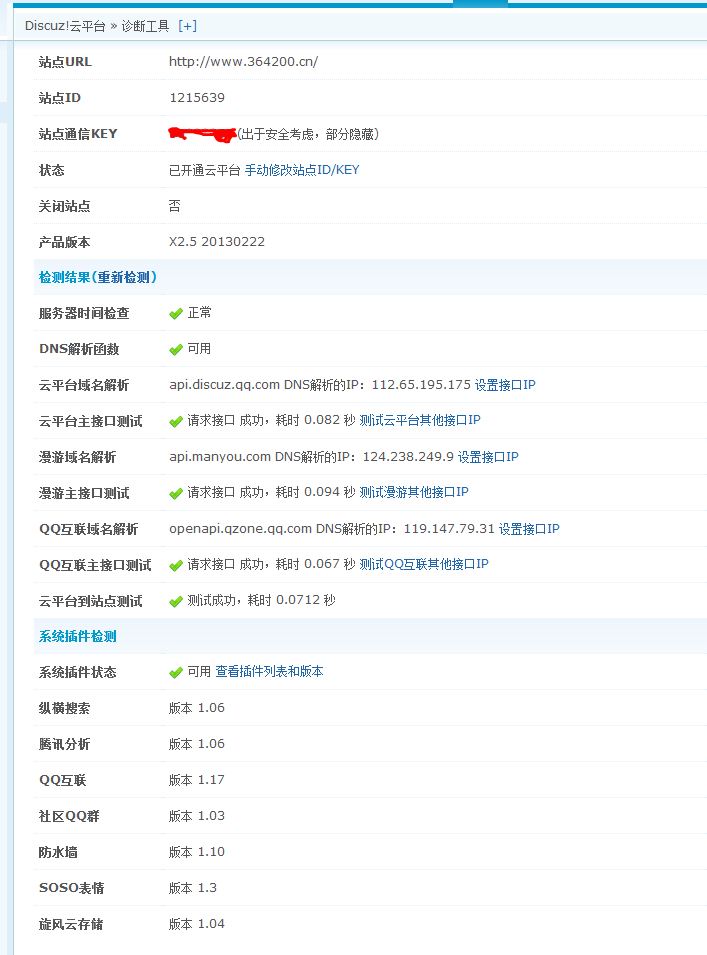Click 已开通云平台 status text
Image resolution: width=707 pixels, height=955 pixels.
click(205, 170)
